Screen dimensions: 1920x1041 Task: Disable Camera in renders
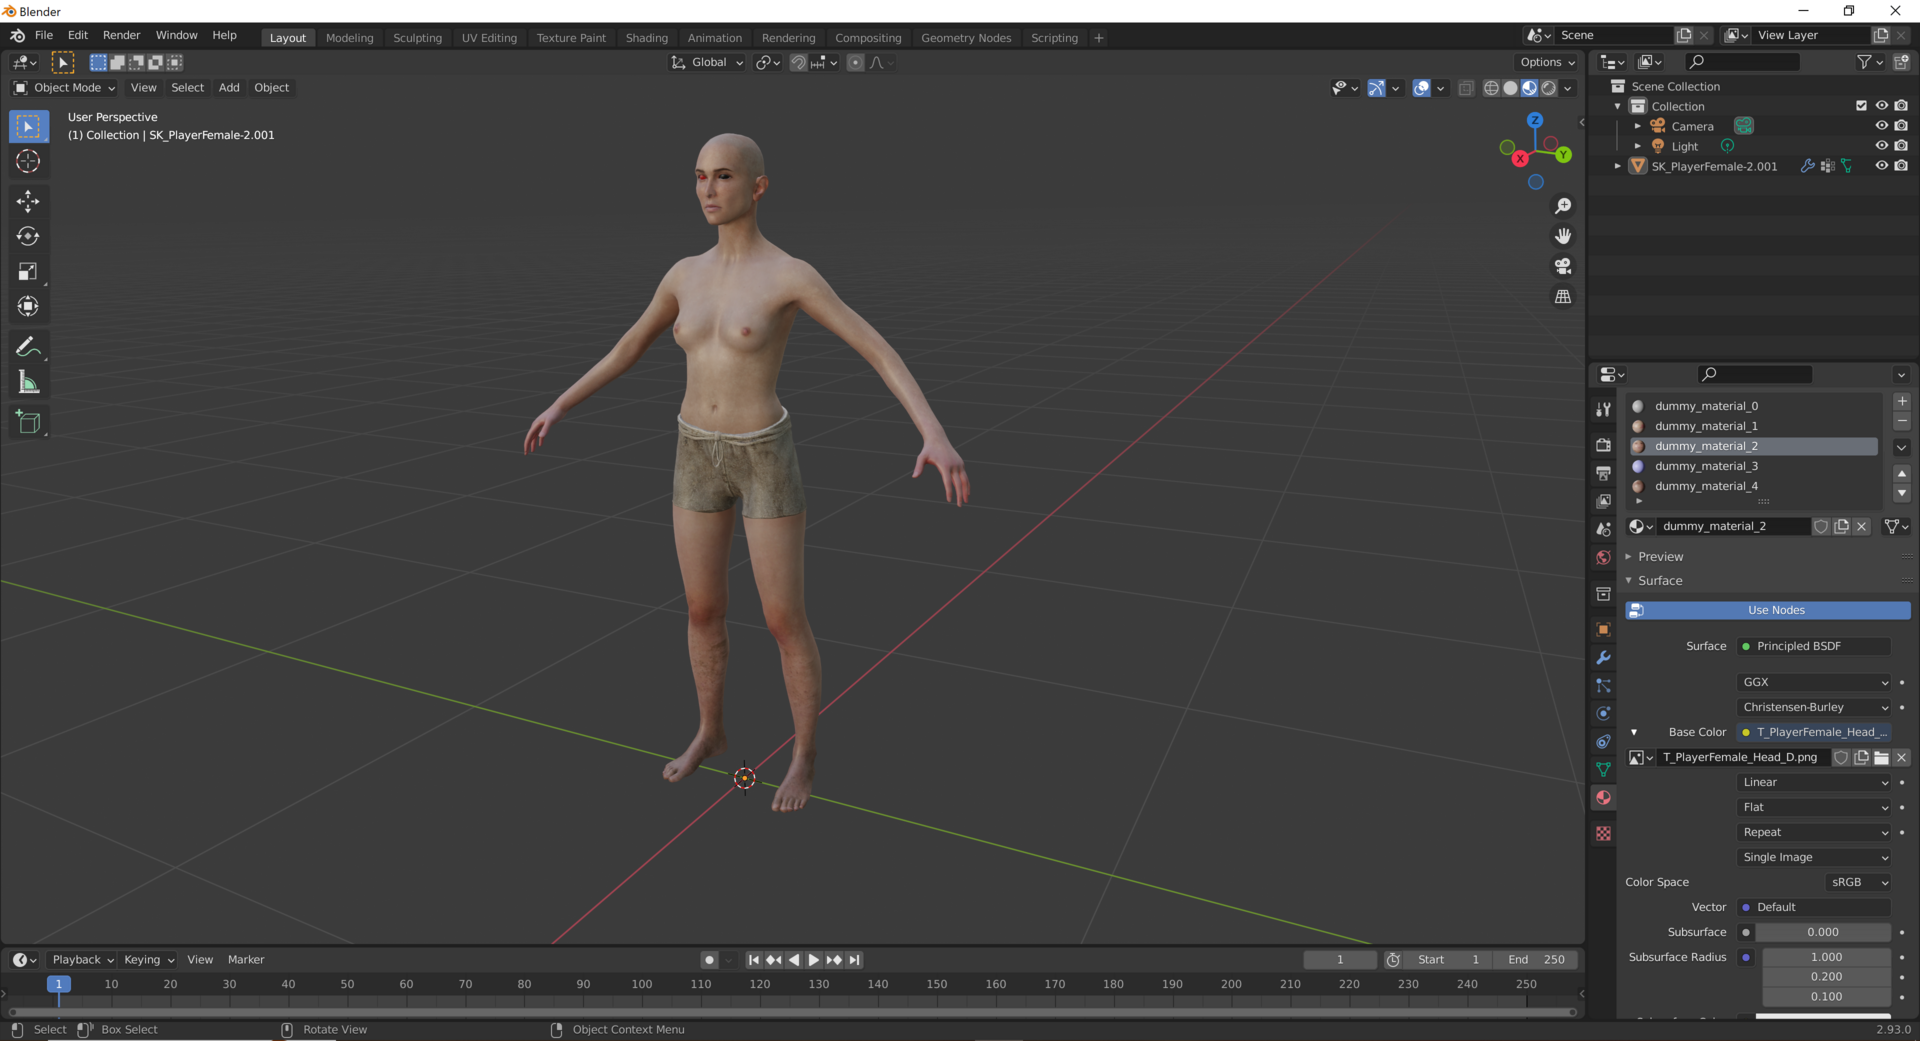(1901, 126)
